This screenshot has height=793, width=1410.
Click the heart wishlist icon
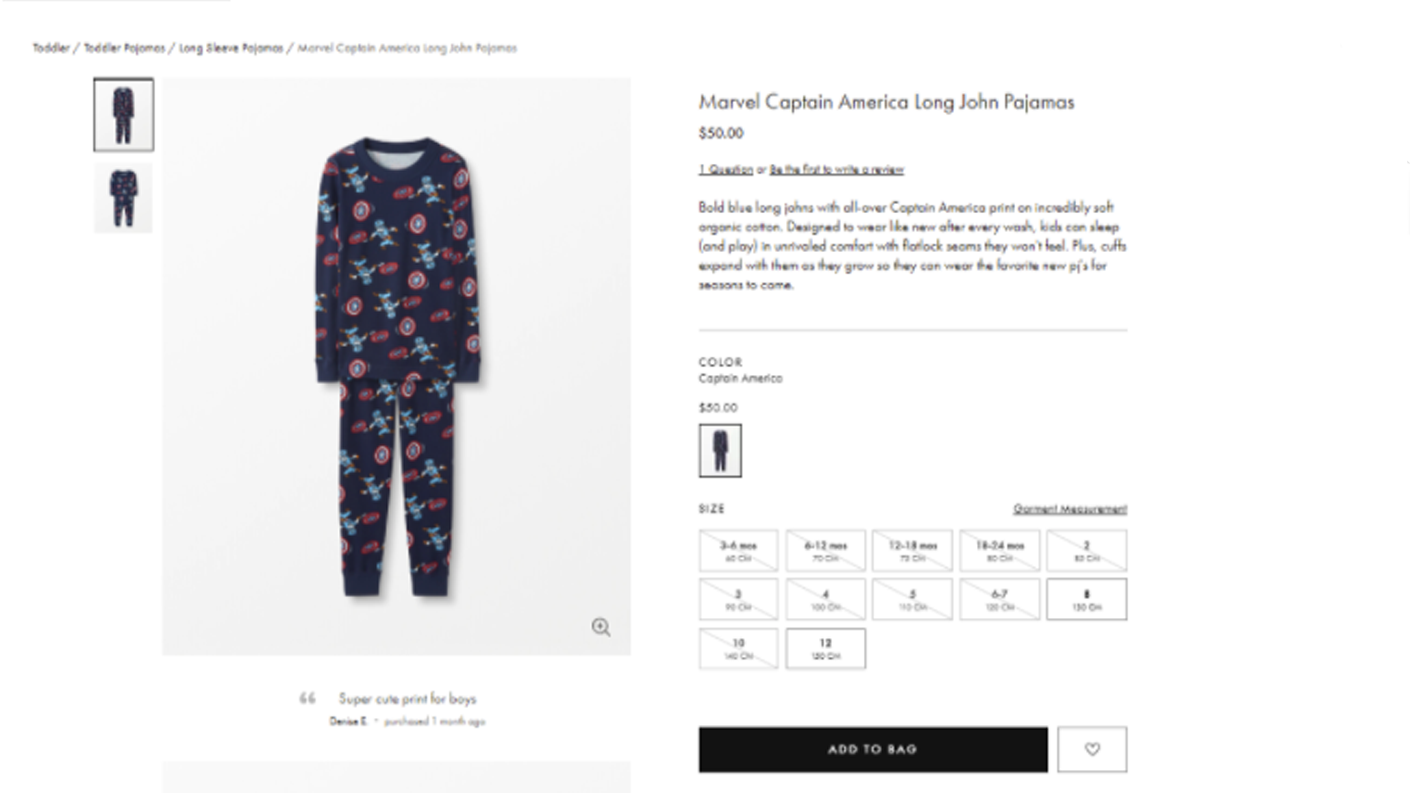coord(1091,749)
